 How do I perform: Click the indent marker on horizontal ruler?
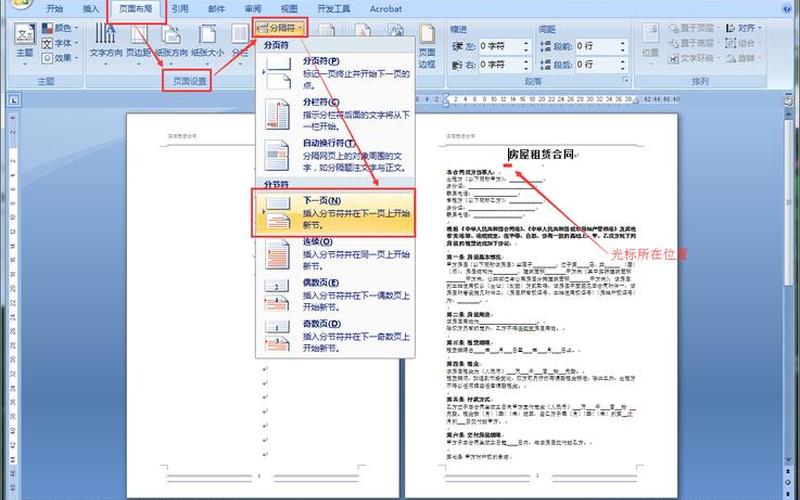(446, 101)
